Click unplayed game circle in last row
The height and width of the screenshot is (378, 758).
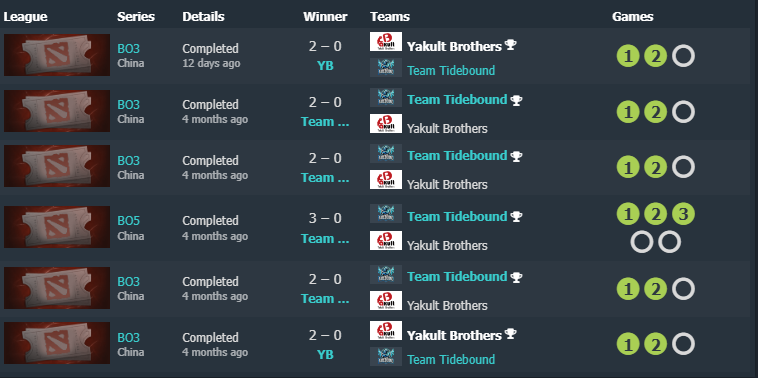pos(683,345)
